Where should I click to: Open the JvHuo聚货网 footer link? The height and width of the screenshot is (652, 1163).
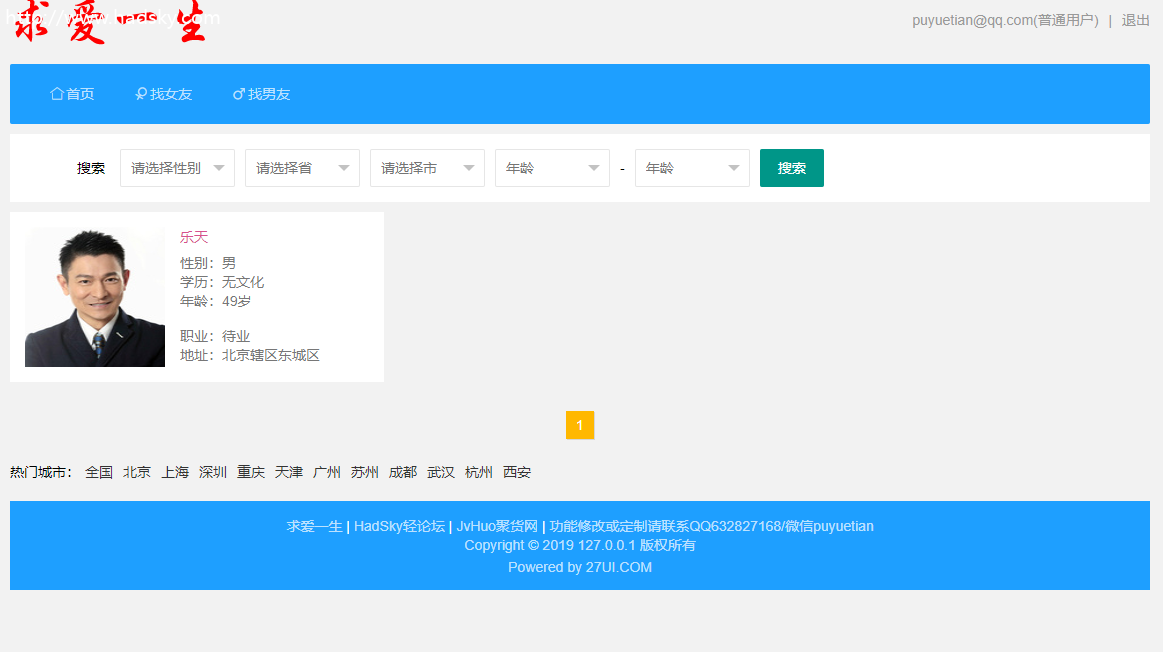tap(497, 526)
